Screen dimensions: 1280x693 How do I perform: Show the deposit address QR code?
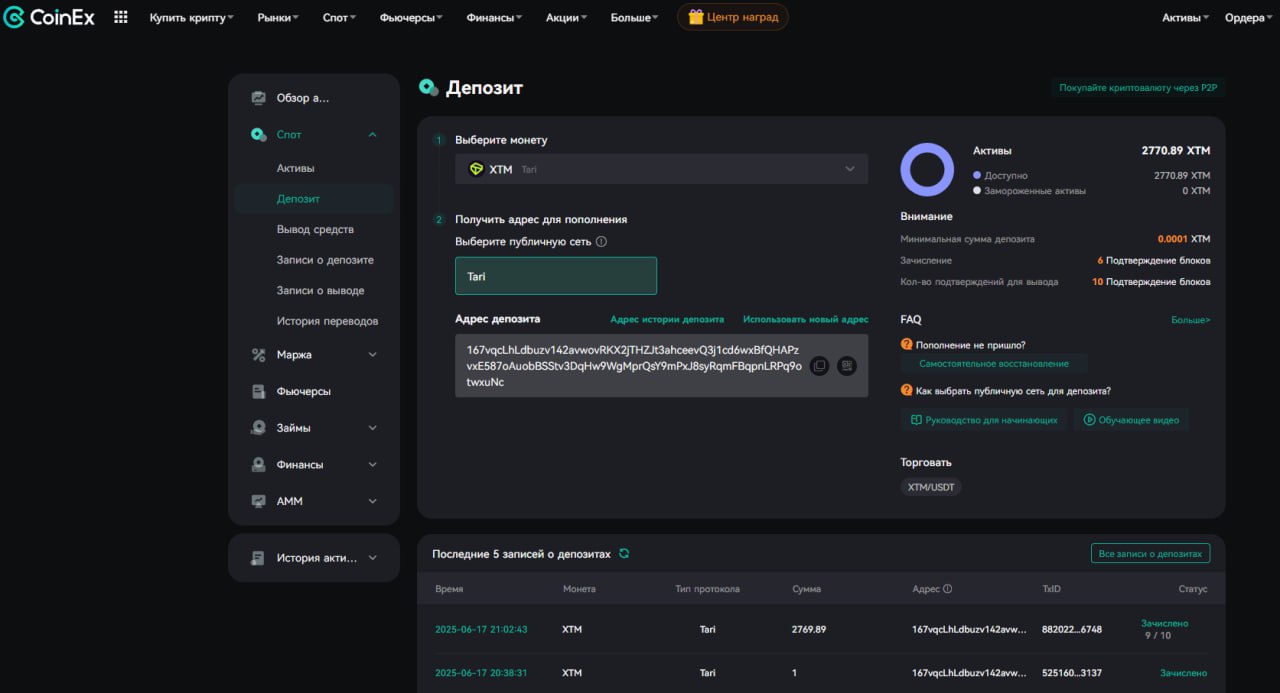pyautogui.click(x=847, y=366)
